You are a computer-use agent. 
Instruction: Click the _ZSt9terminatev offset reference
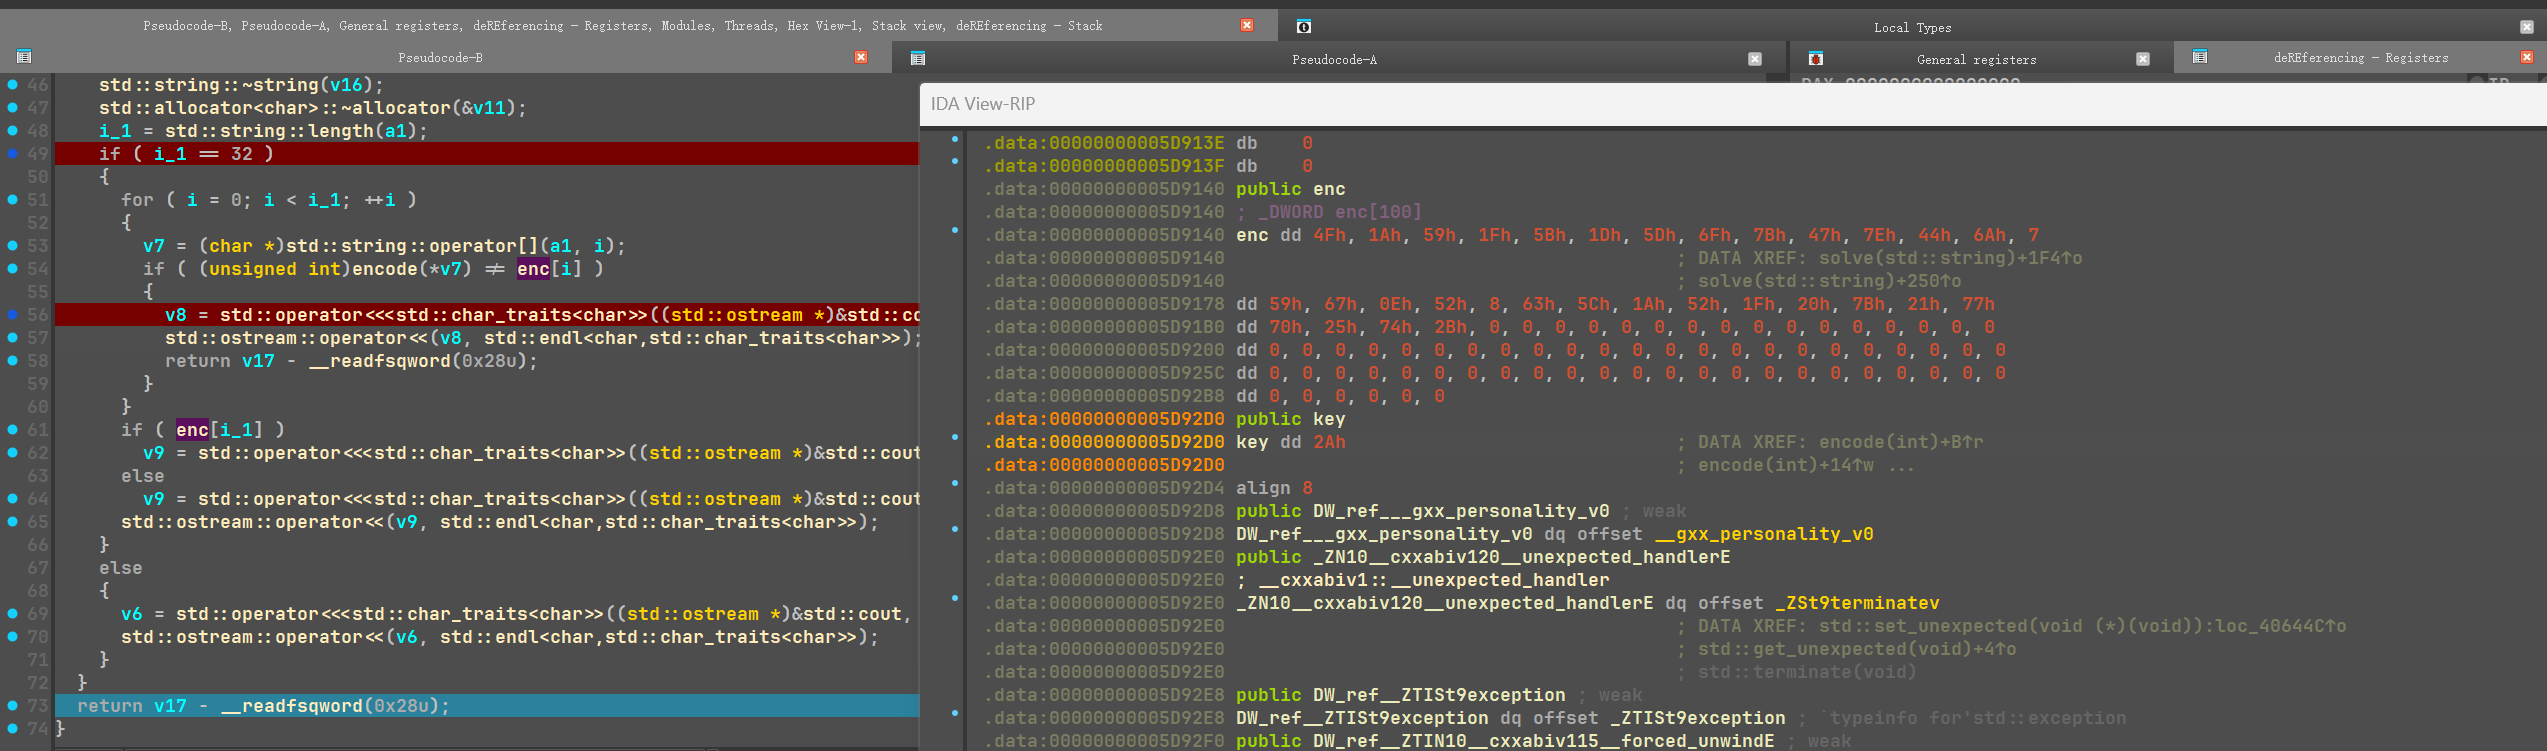click(x=1857, y=603)
